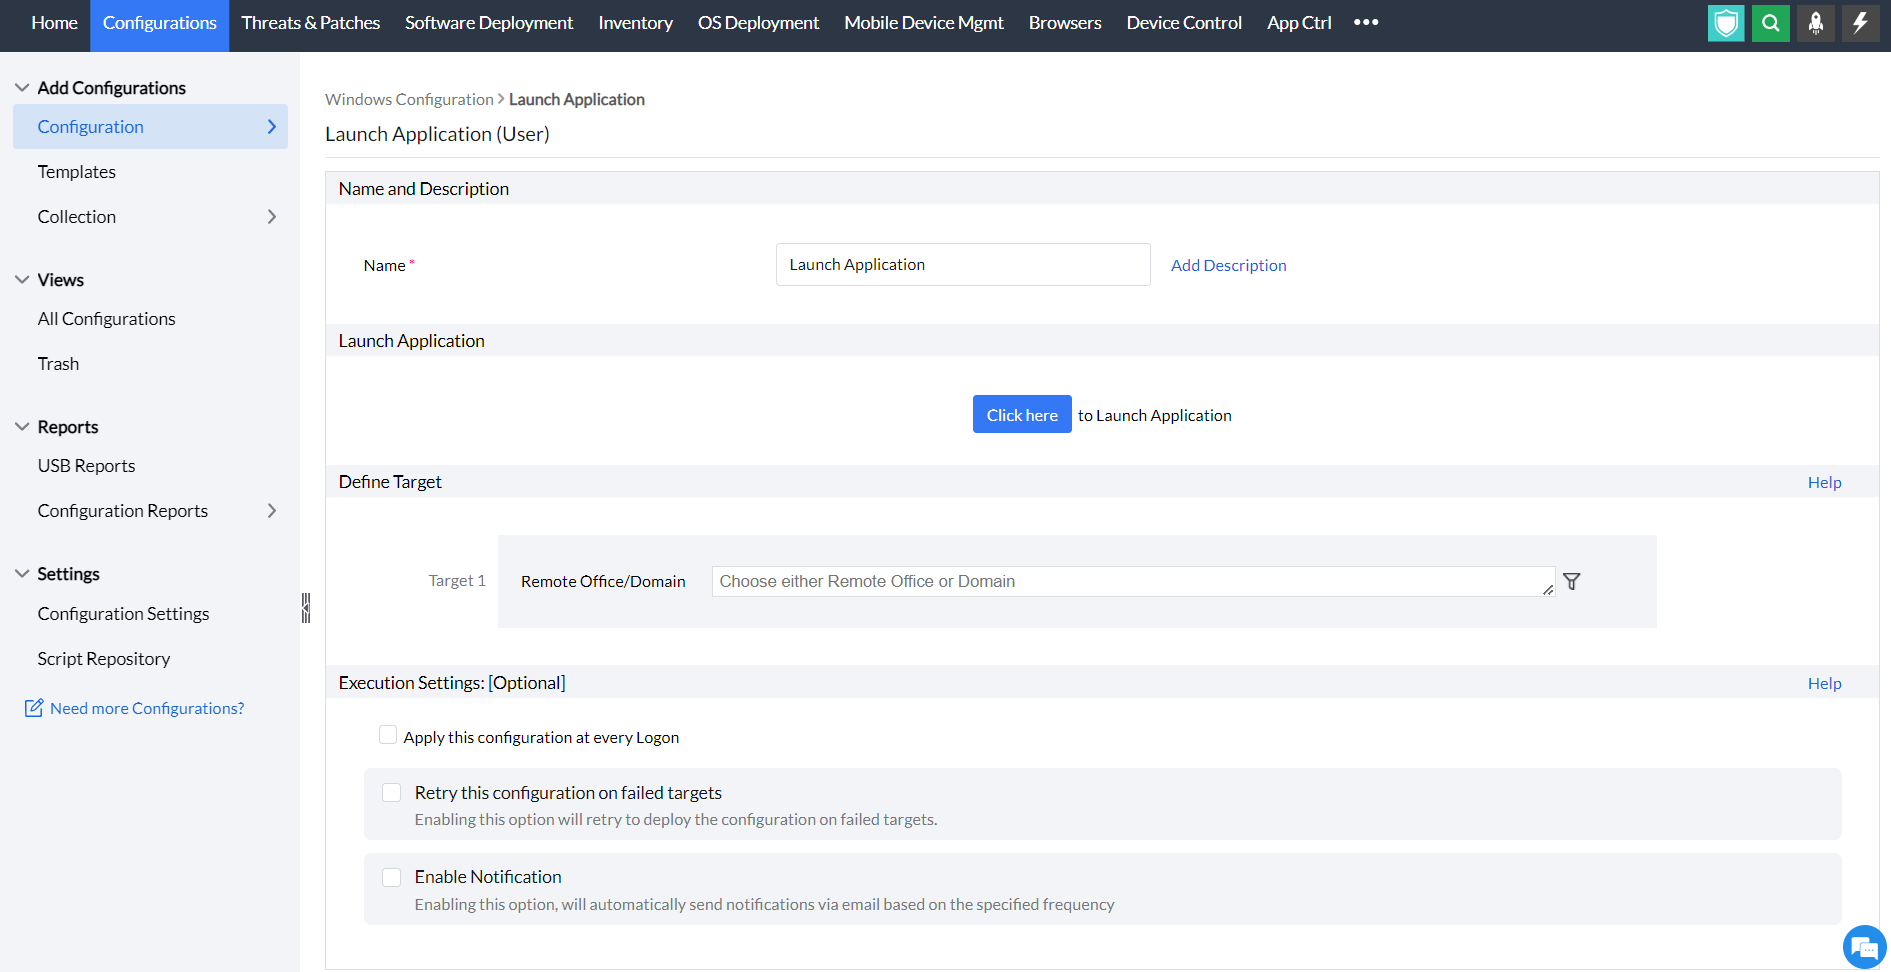Switch to the Inventory tab
Image resolution: width=1891 pixels, height=972 pixels.
(635, 23)
